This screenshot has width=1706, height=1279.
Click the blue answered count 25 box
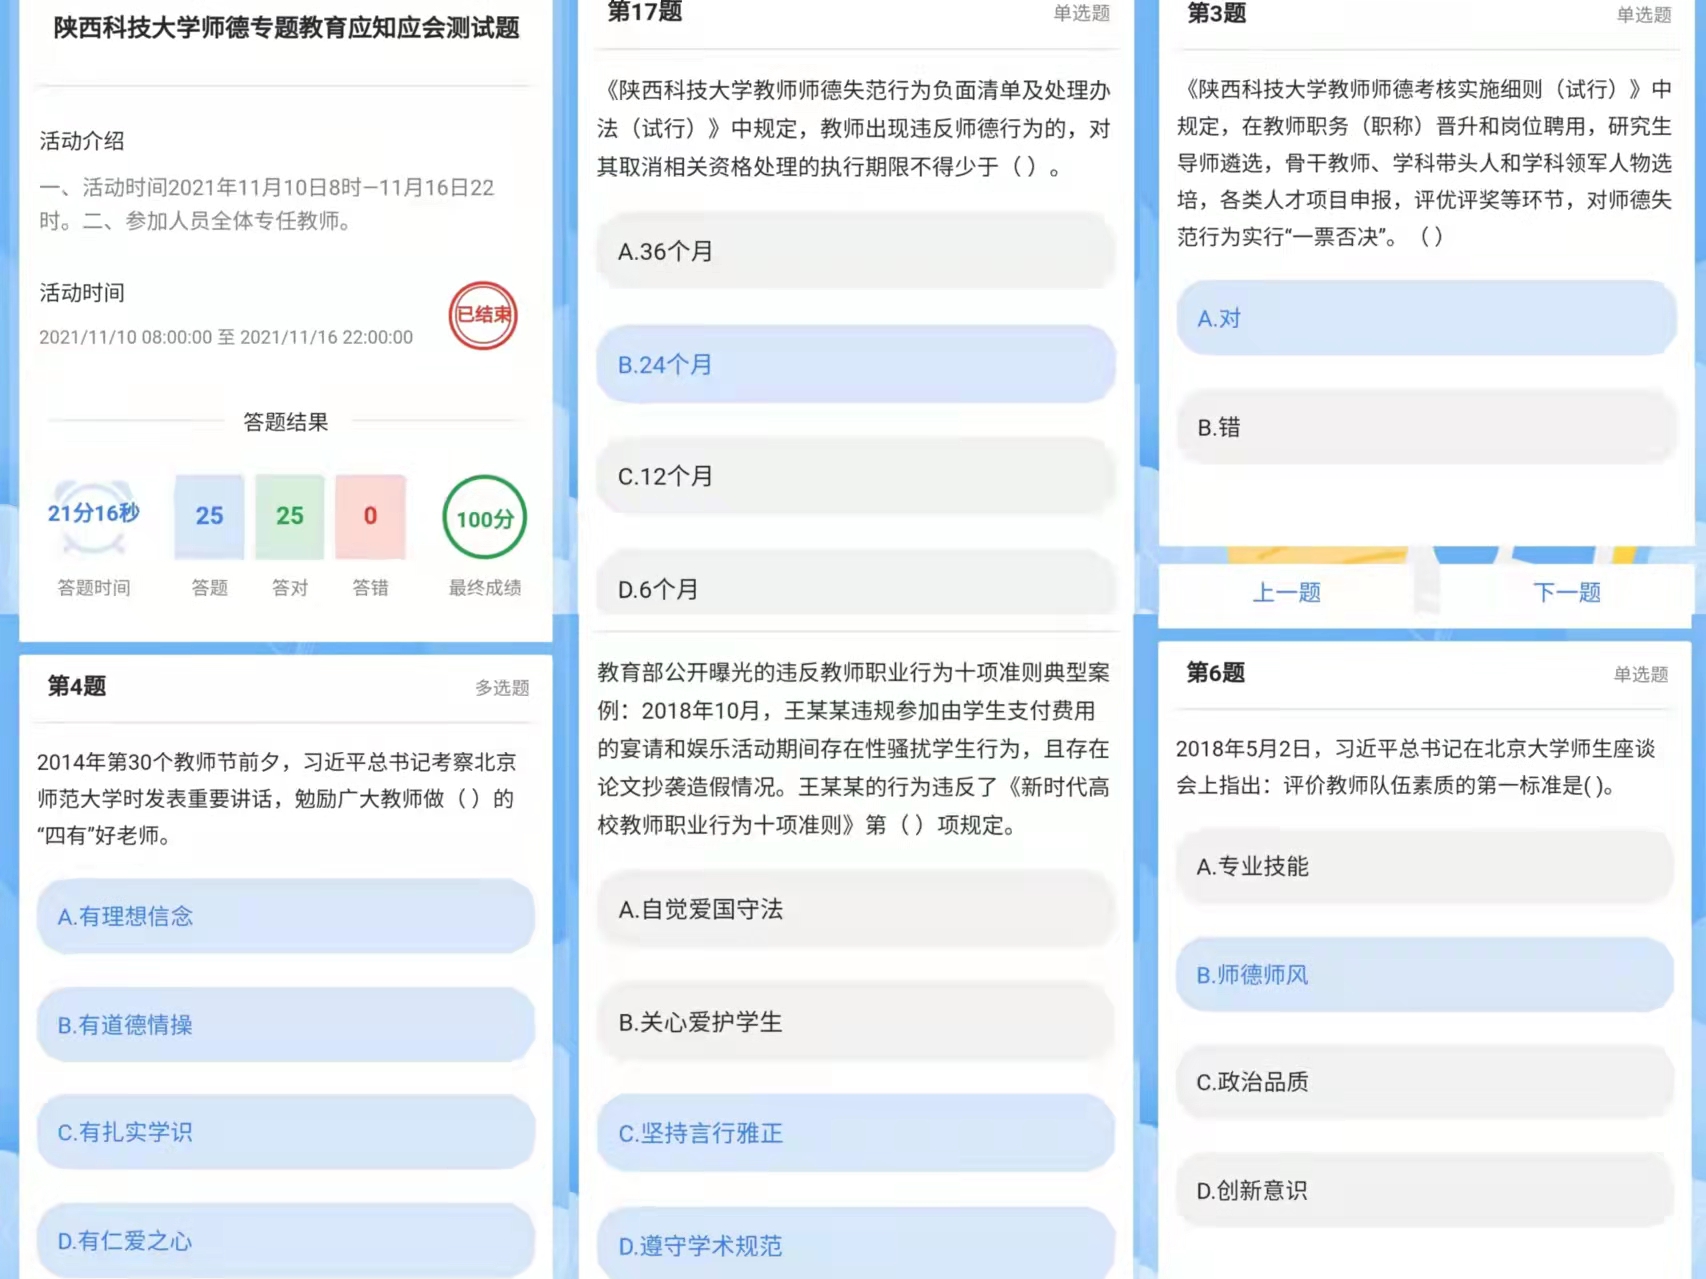(209, 516)
